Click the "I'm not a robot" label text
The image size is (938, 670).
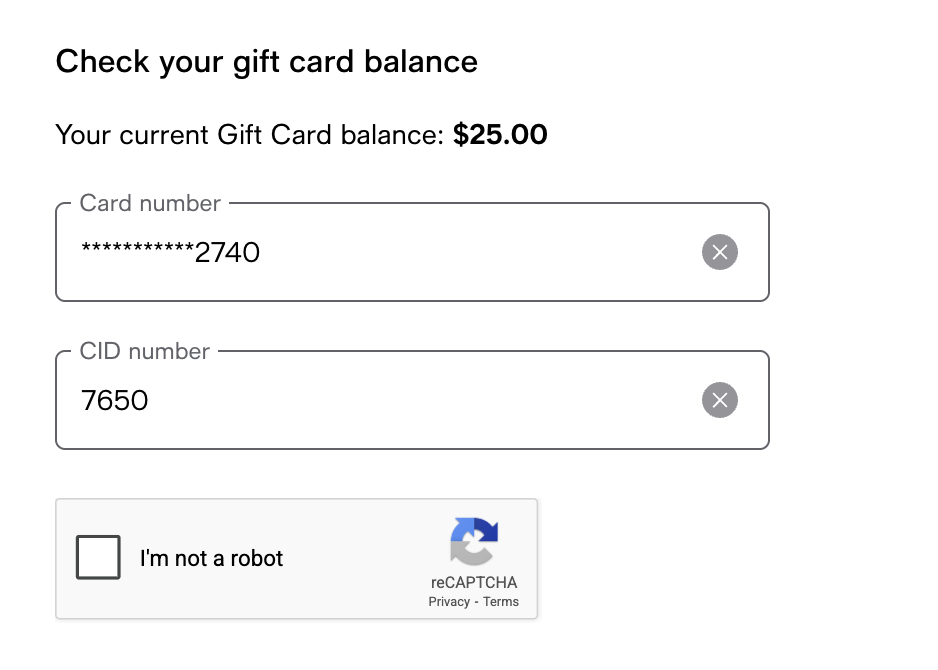pyautogui.click(x=212, y=558)
